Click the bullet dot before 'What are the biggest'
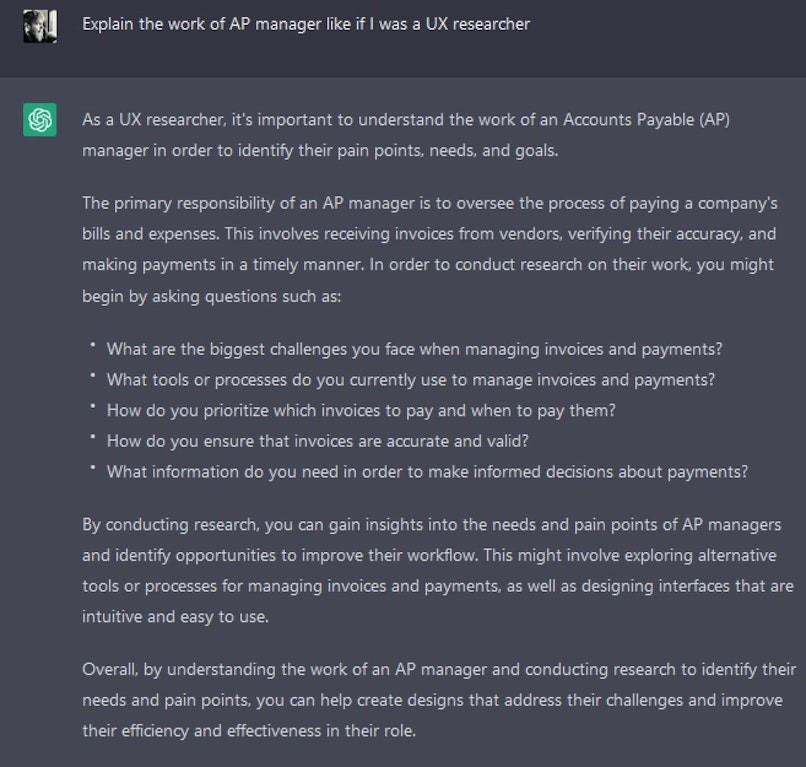This screenshot has height=767, width=806. pos(93,345)
